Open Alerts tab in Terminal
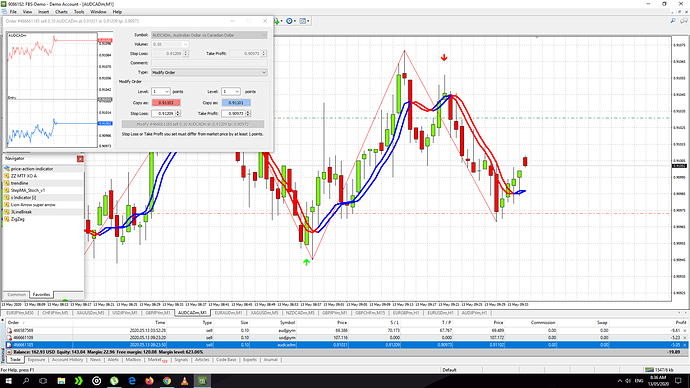690x388 pixels. pyautogui.click(x=113, y=360)
